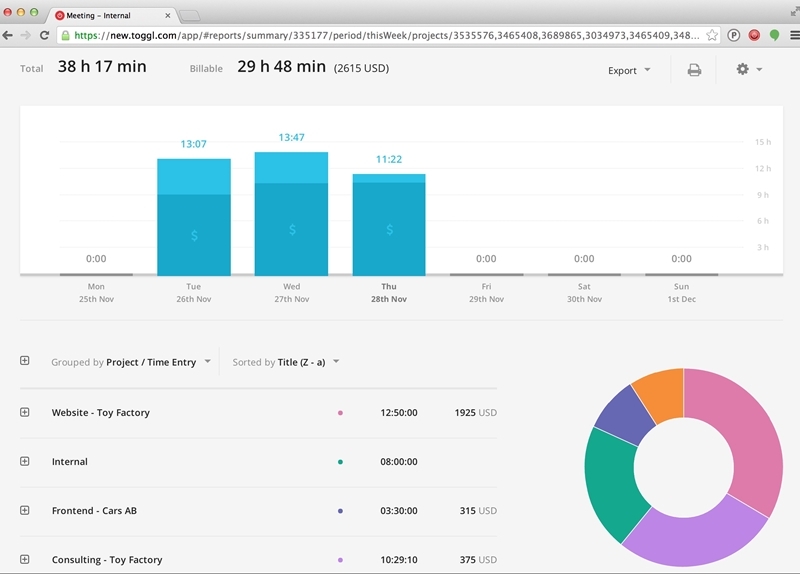Click the Frontend - Cars AB project name
Viewport: 800px width, 574px height.
coord(94,510)
